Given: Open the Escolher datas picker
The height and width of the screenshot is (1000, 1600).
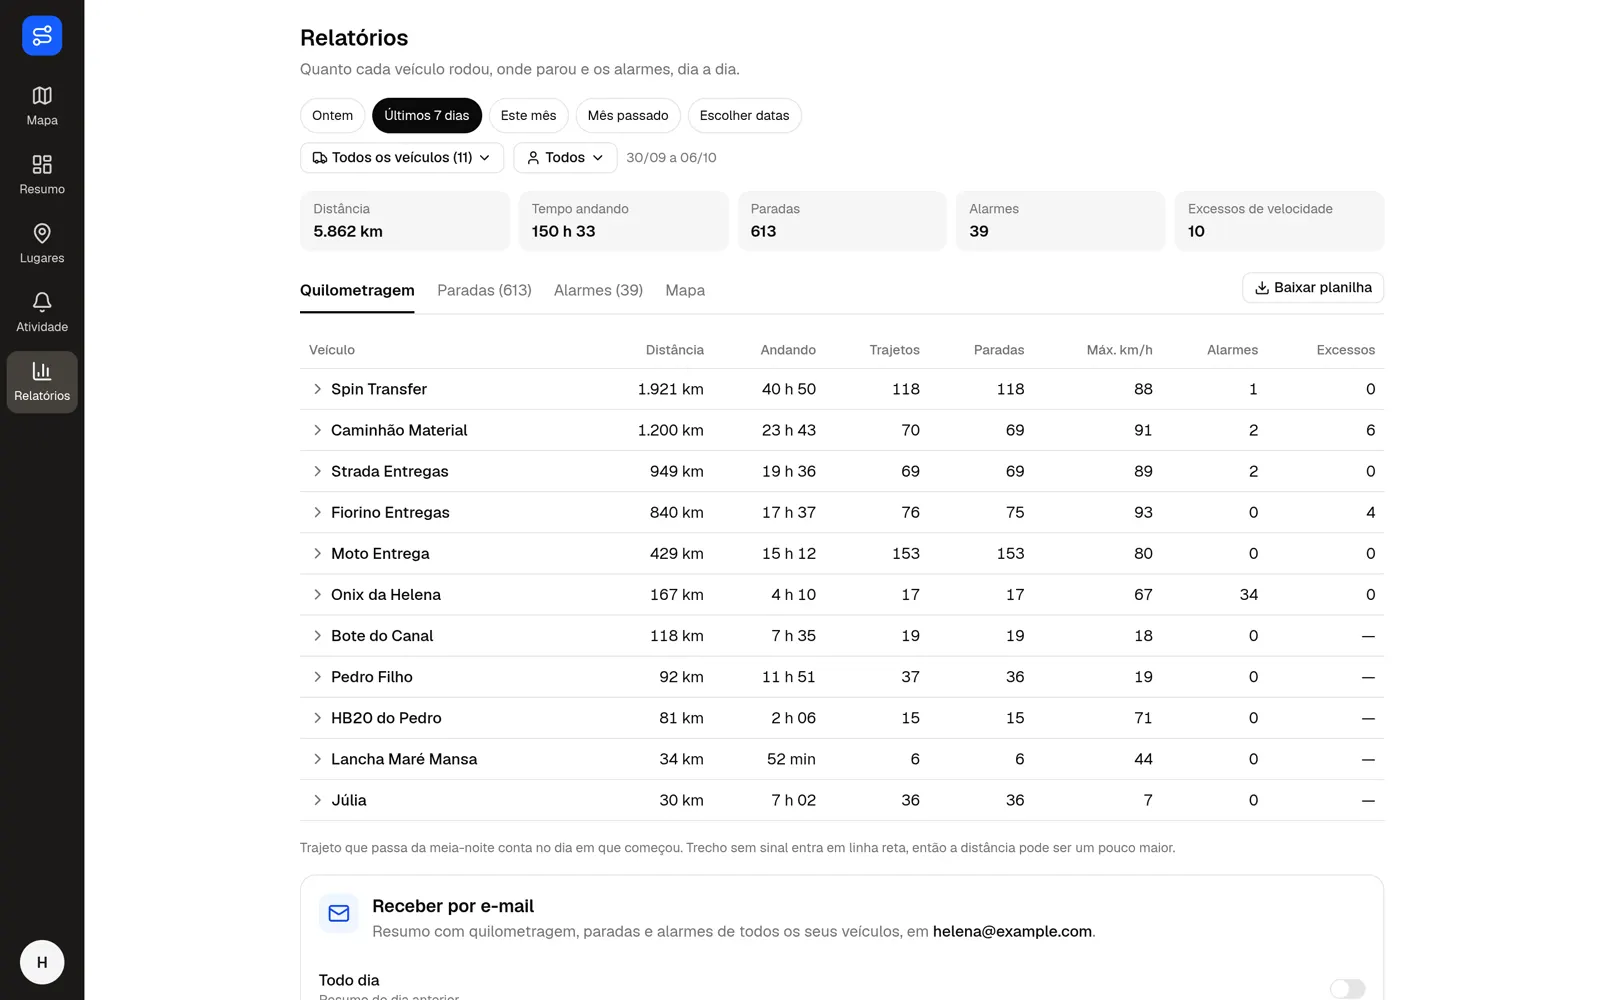Looking at the screenshot, I should (x=744, y=116).
